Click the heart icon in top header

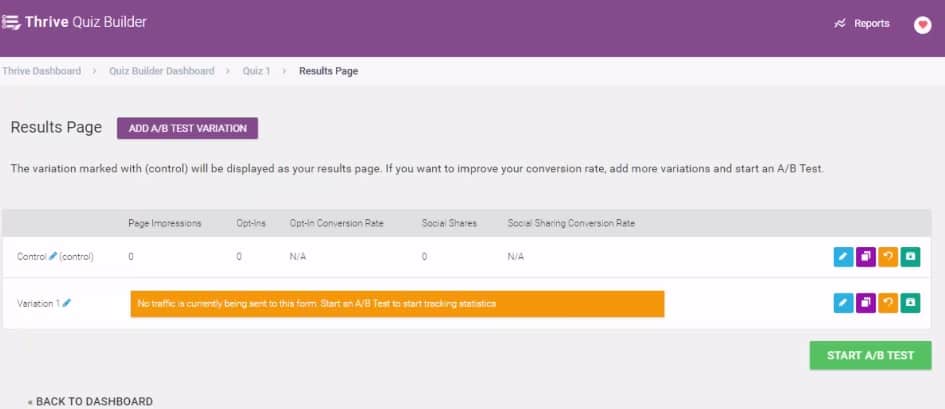click(922, 25)
